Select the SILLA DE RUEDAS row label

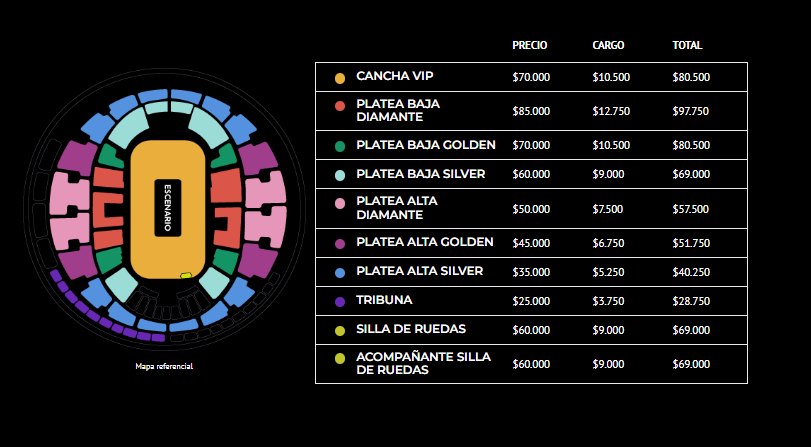(x=411, y=329)
